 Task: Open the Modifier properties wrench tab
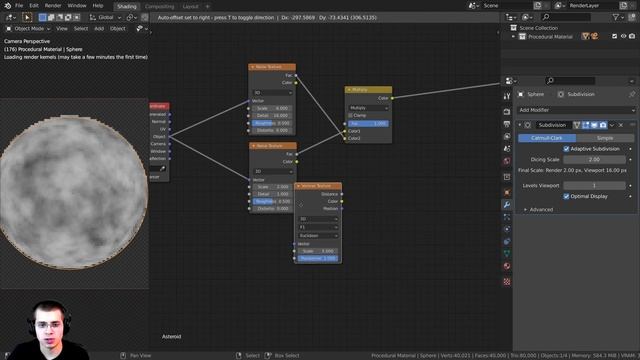507,205
